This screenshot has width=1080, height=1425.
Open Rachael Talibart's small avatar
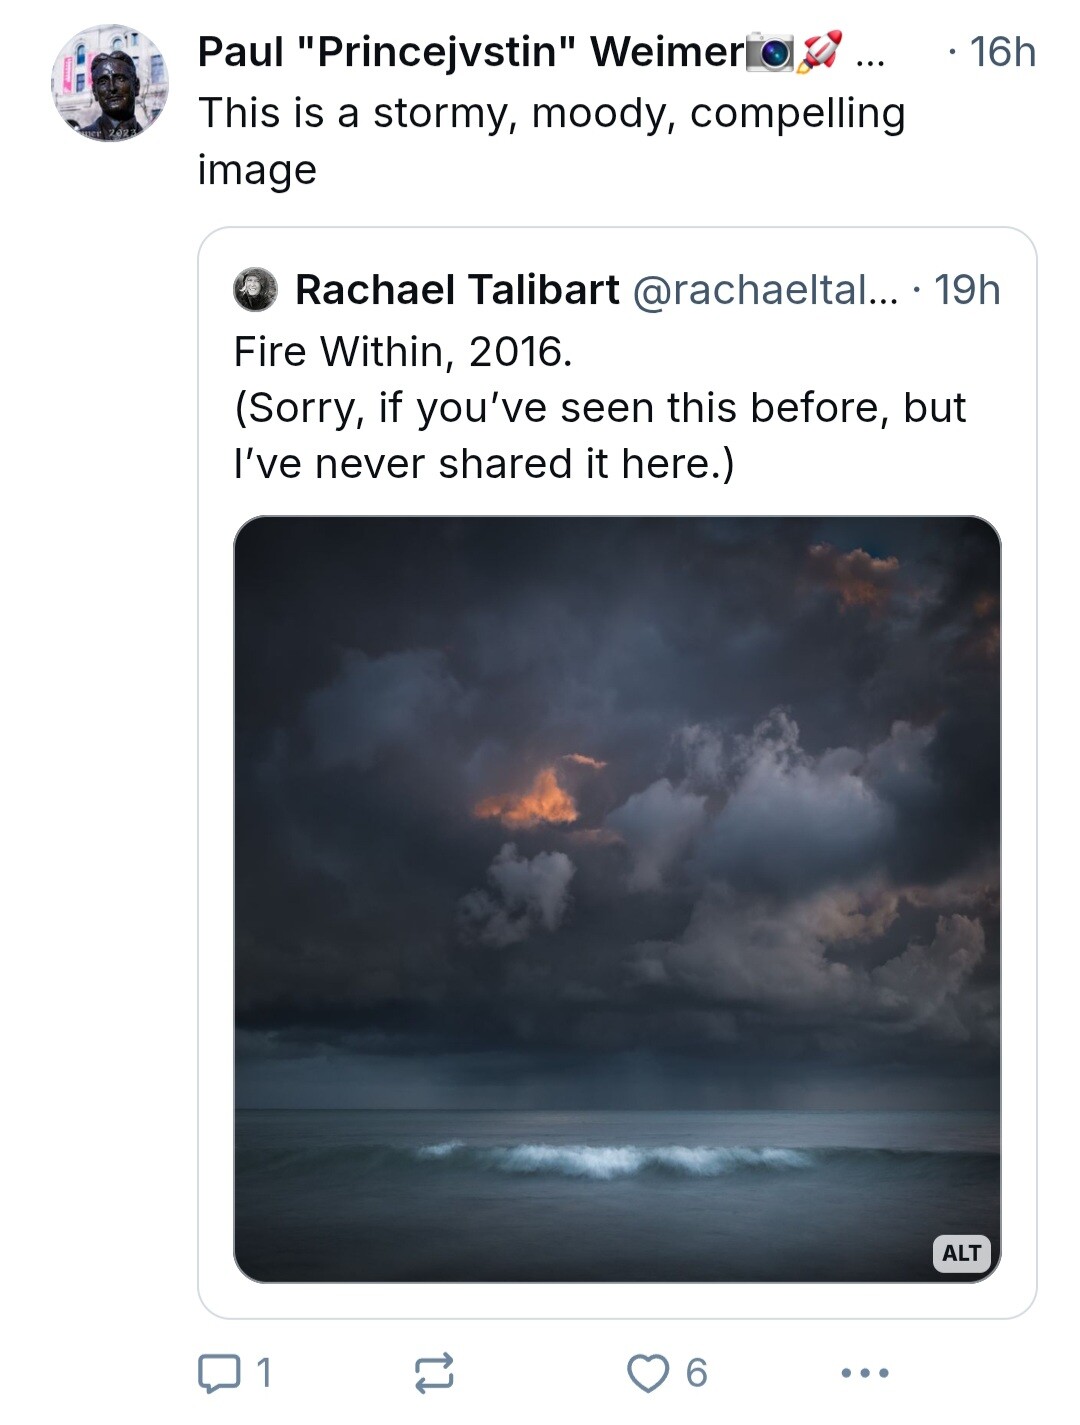click(255, 290)
